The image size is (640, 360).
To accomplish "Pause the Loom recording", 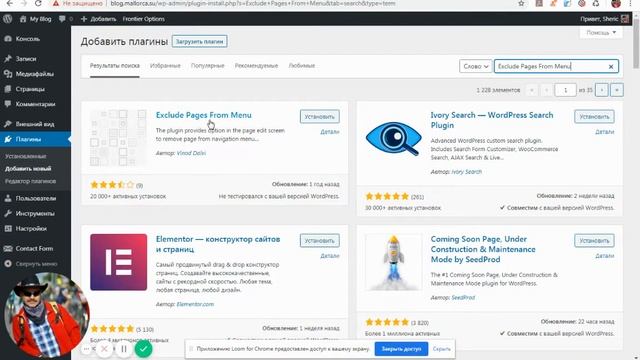I will [x=124, y=349].
